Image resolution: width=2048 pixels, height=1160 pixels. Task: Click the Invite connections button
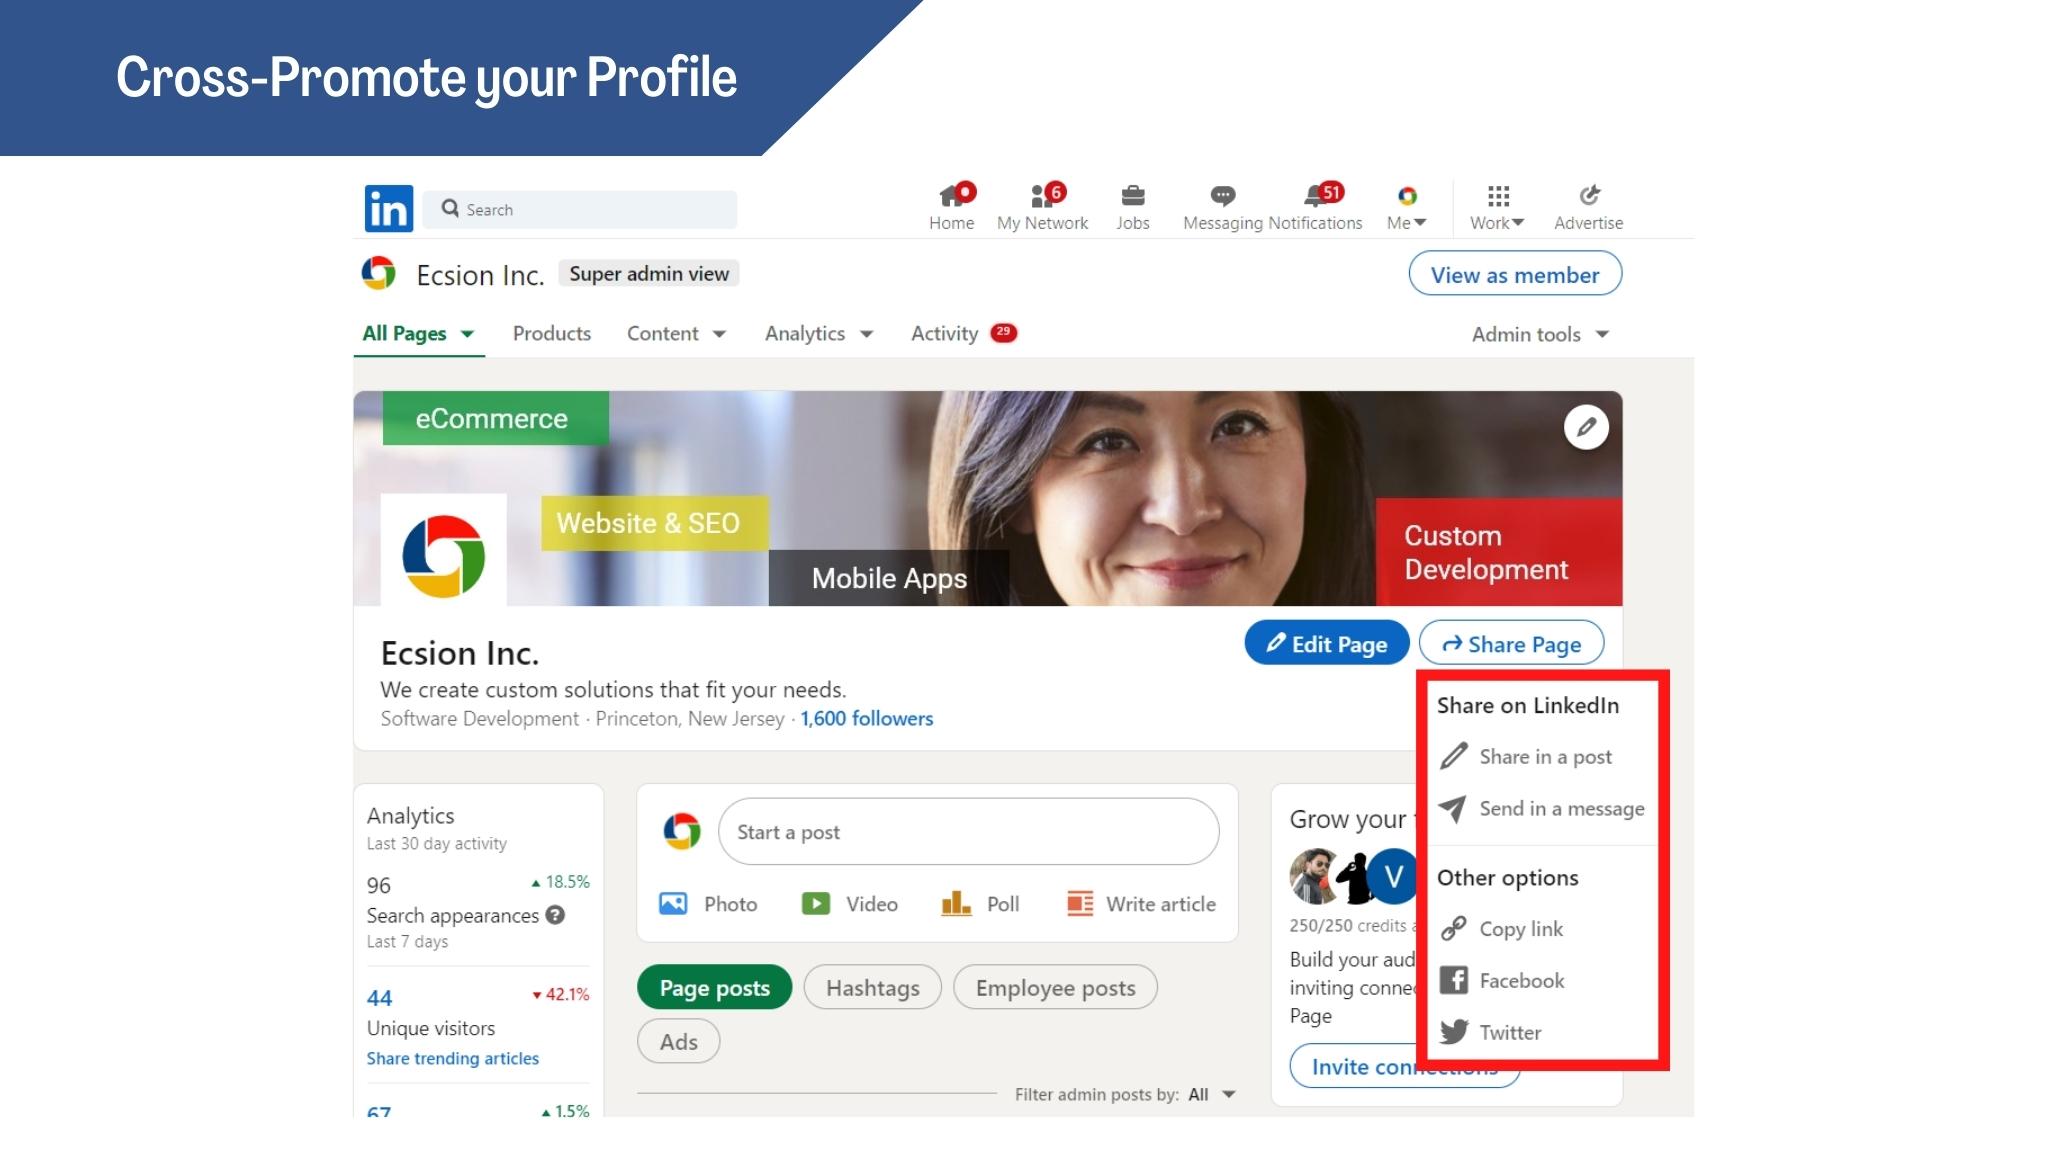[x=1404, y=1067]
